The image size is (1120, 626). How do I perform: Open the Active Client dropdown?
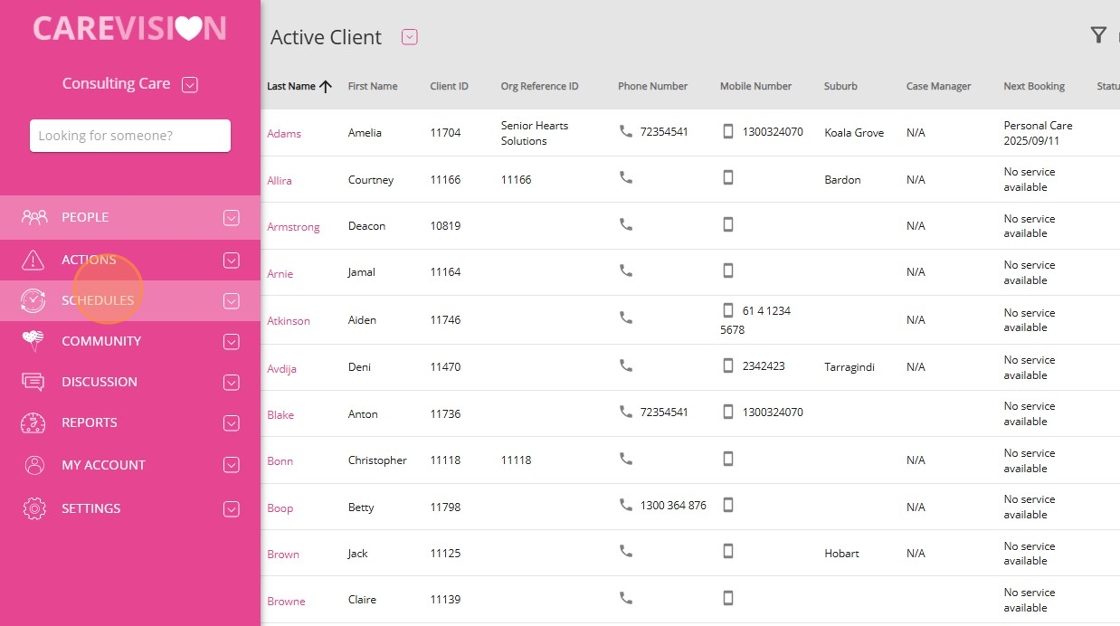click(x=409, y=37)
